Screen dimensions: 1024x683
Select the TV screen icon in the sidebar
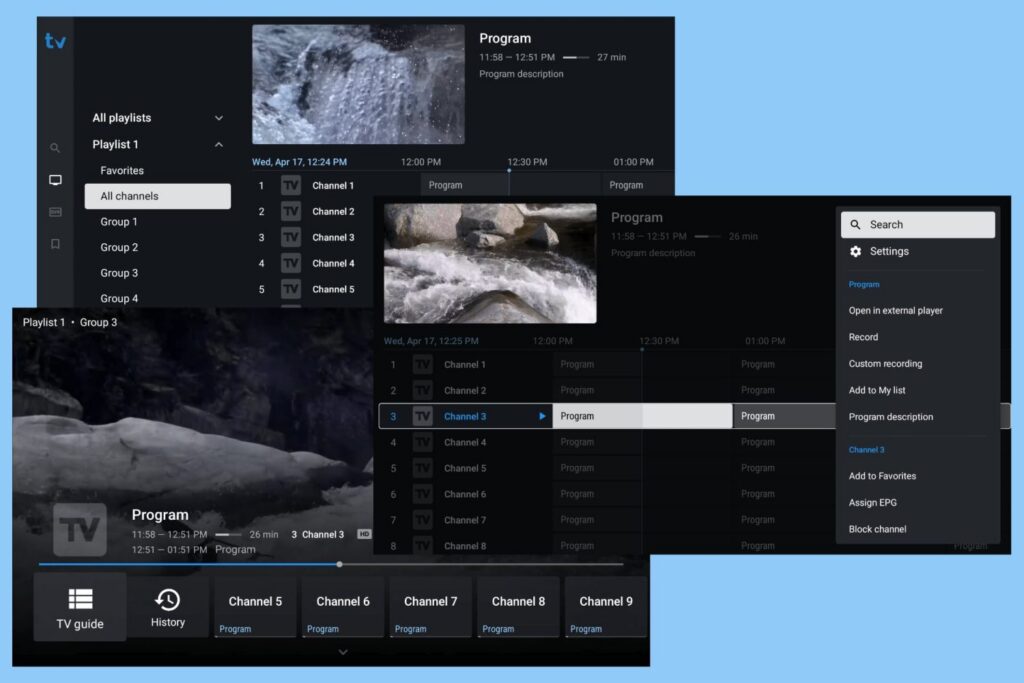click(55, 180)
